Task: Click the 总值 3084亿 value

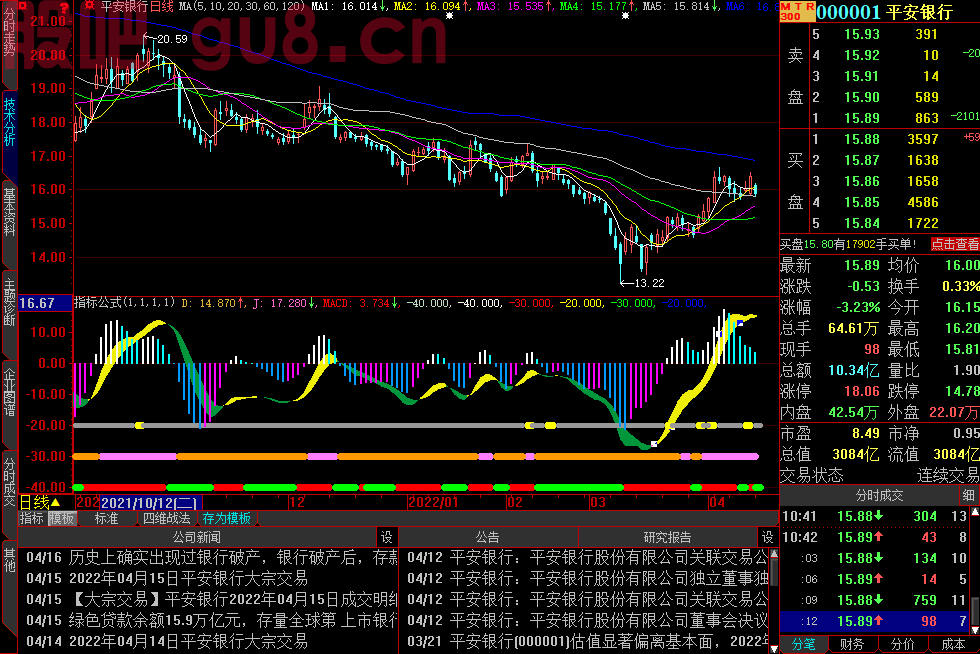Action: tap(856, 455)
